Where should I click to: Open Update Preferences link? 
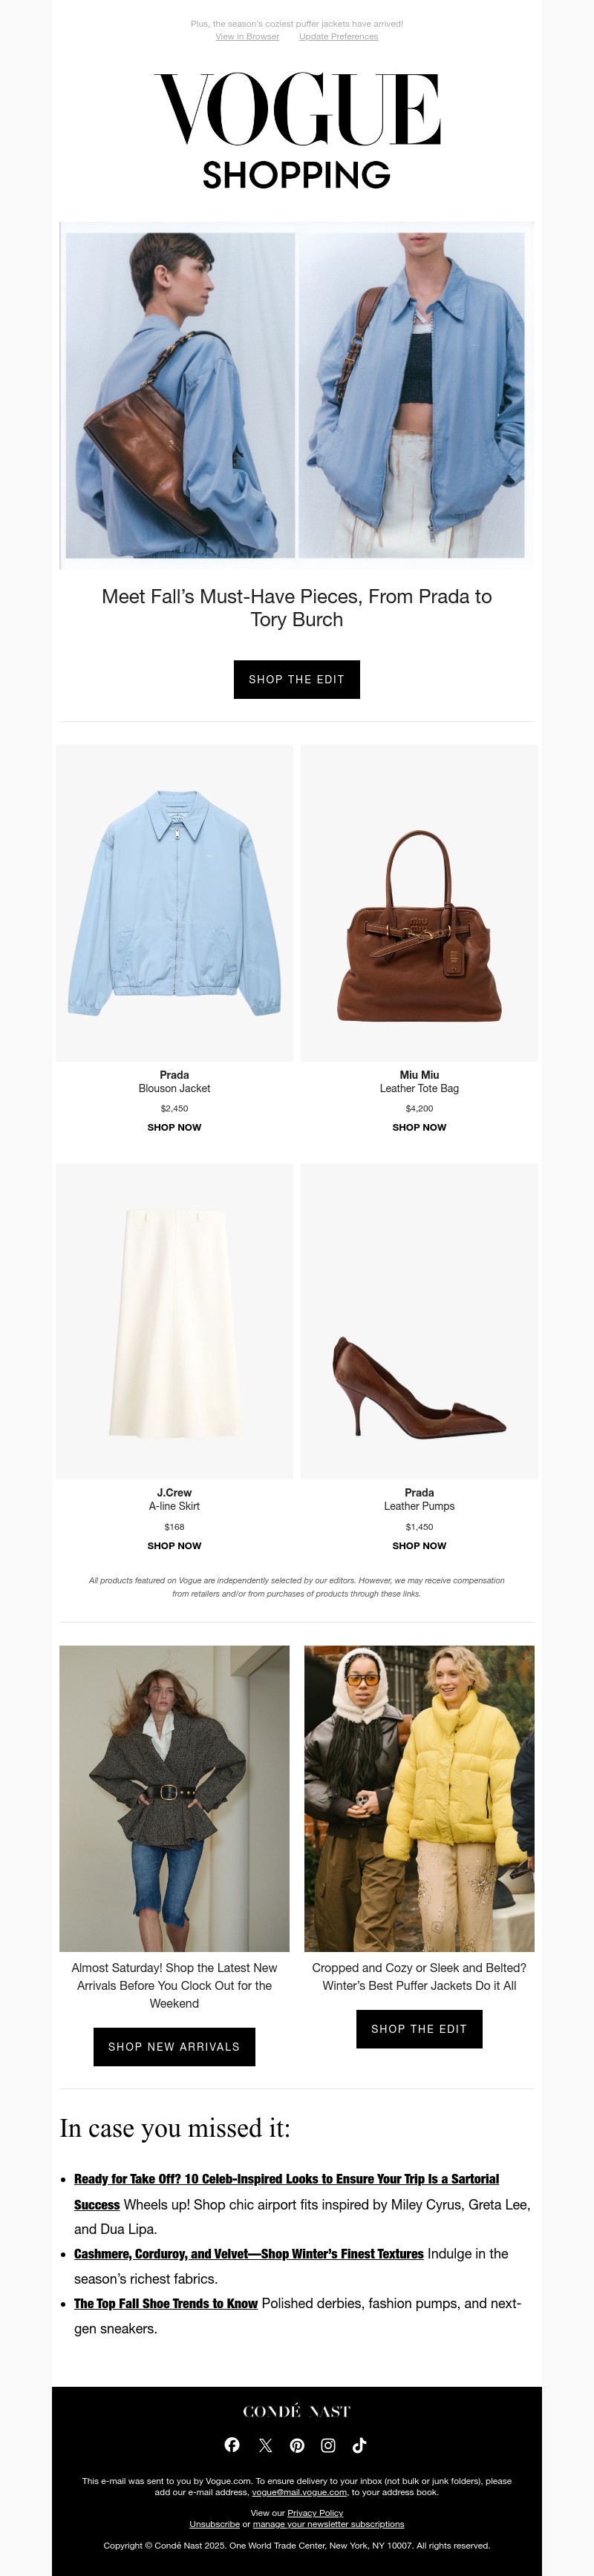pos(338,37)
